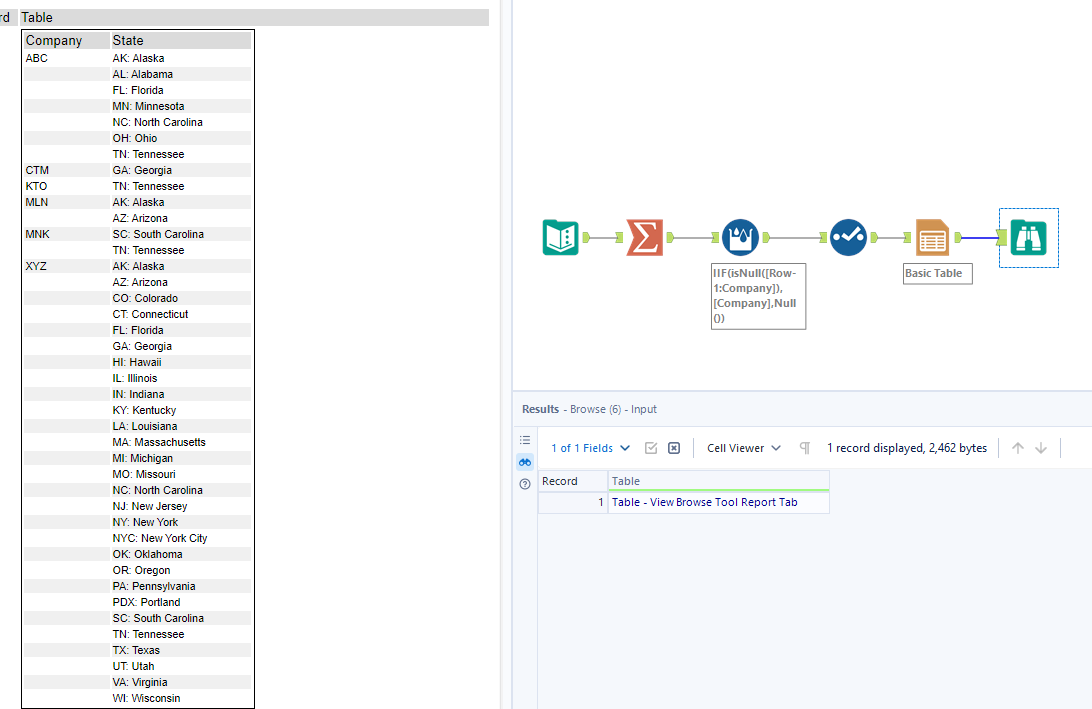Open the '1 of 1 Fields' dropdown
The height and width of the screenshot is (709, 1092).
pos(590,447)
